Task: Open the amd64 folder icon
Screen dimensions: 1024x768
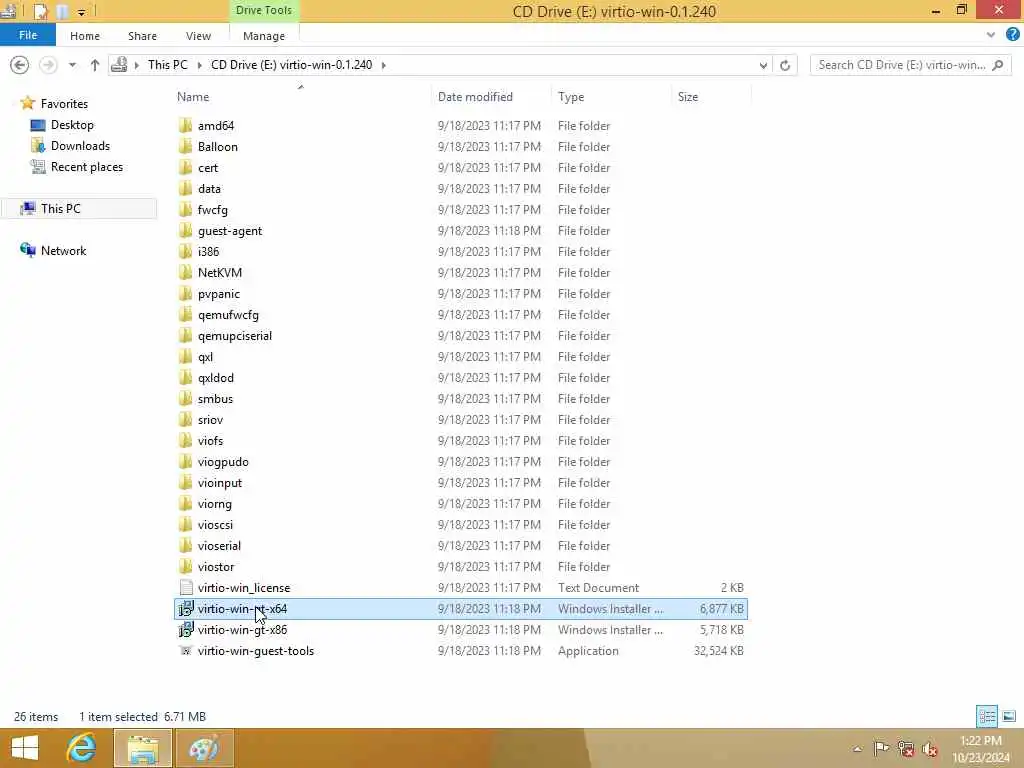Action: 185,125
